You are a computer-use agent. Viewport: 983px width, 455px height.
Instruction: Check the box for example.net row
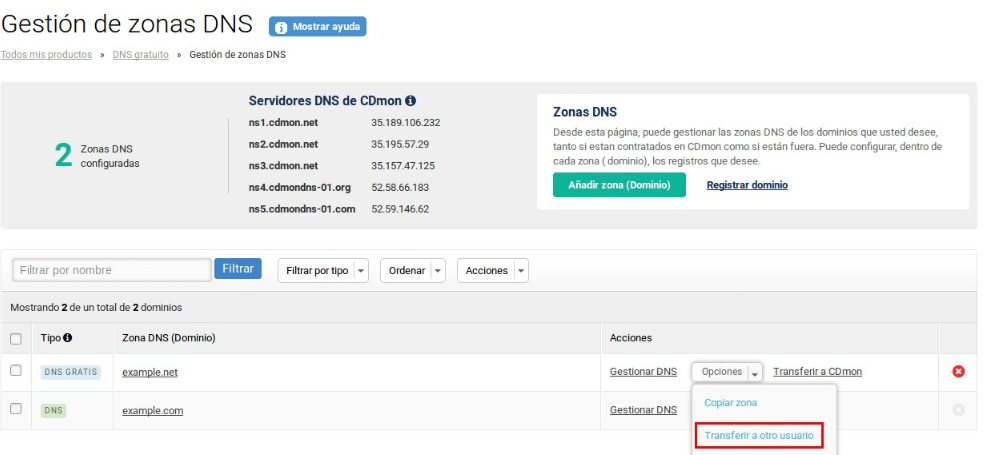click(16, 371)
